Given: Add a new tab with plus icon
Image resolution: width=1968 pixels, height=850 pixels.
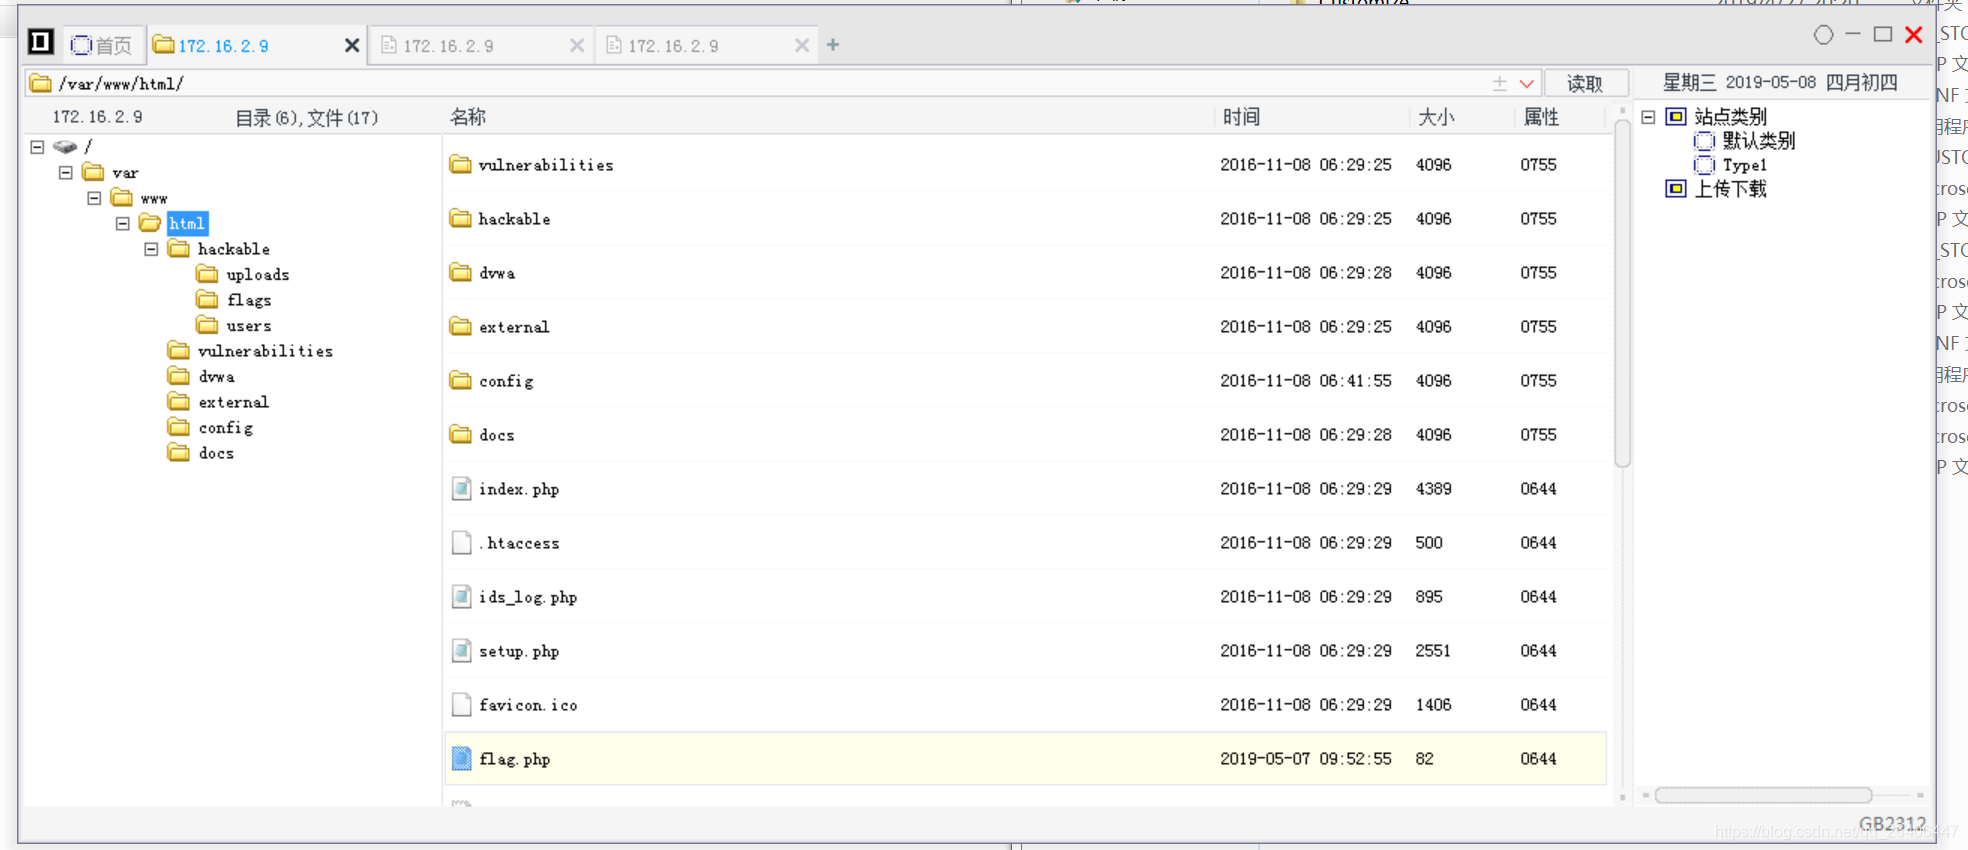Looking at the screenshot, I should point(833,45).
